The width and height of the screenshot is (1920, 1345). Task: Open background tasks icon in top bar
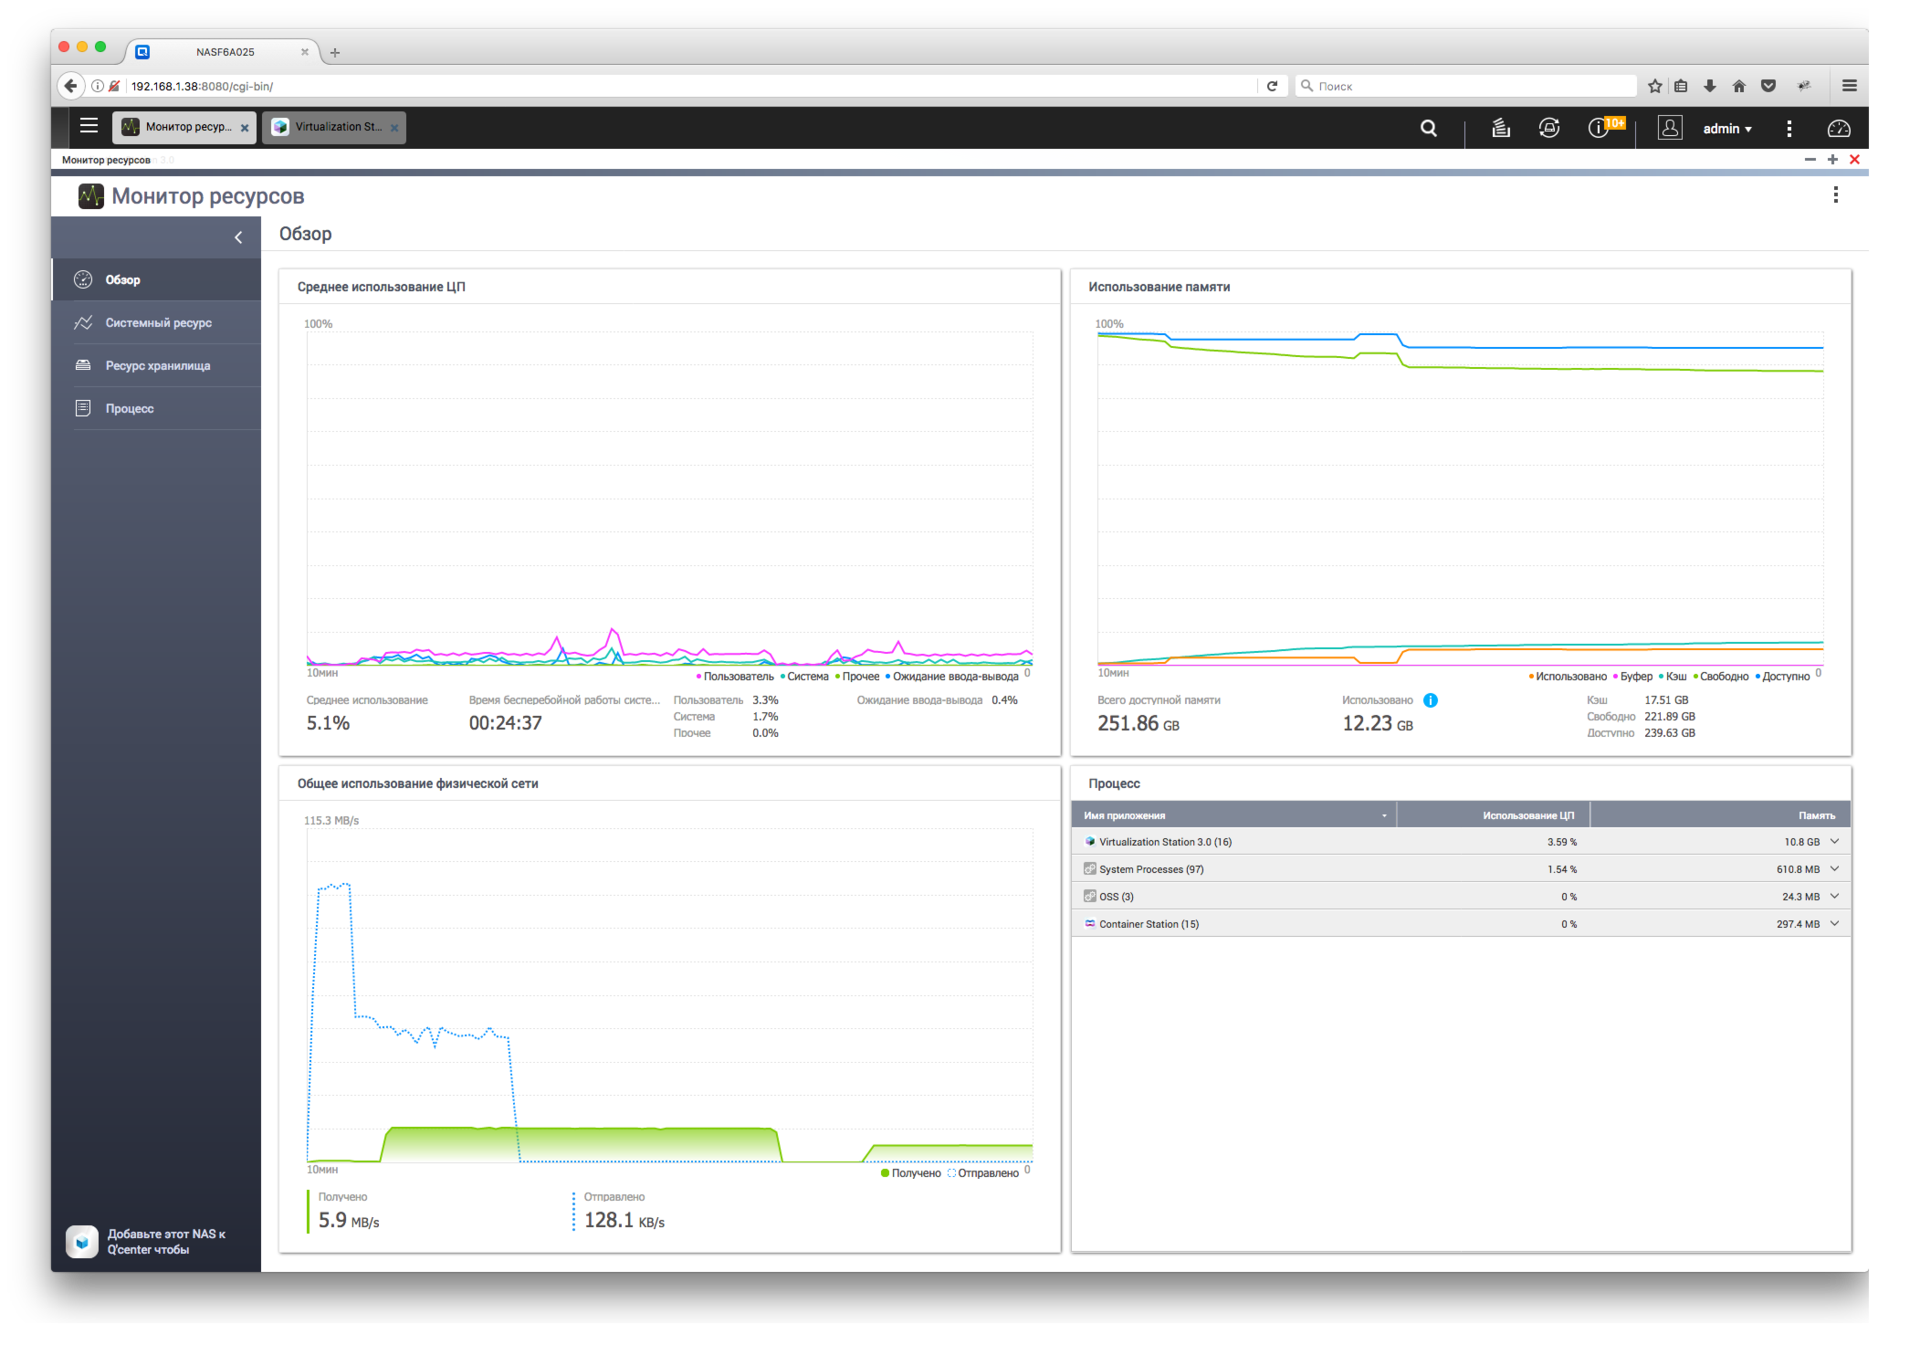[1500, 128]
